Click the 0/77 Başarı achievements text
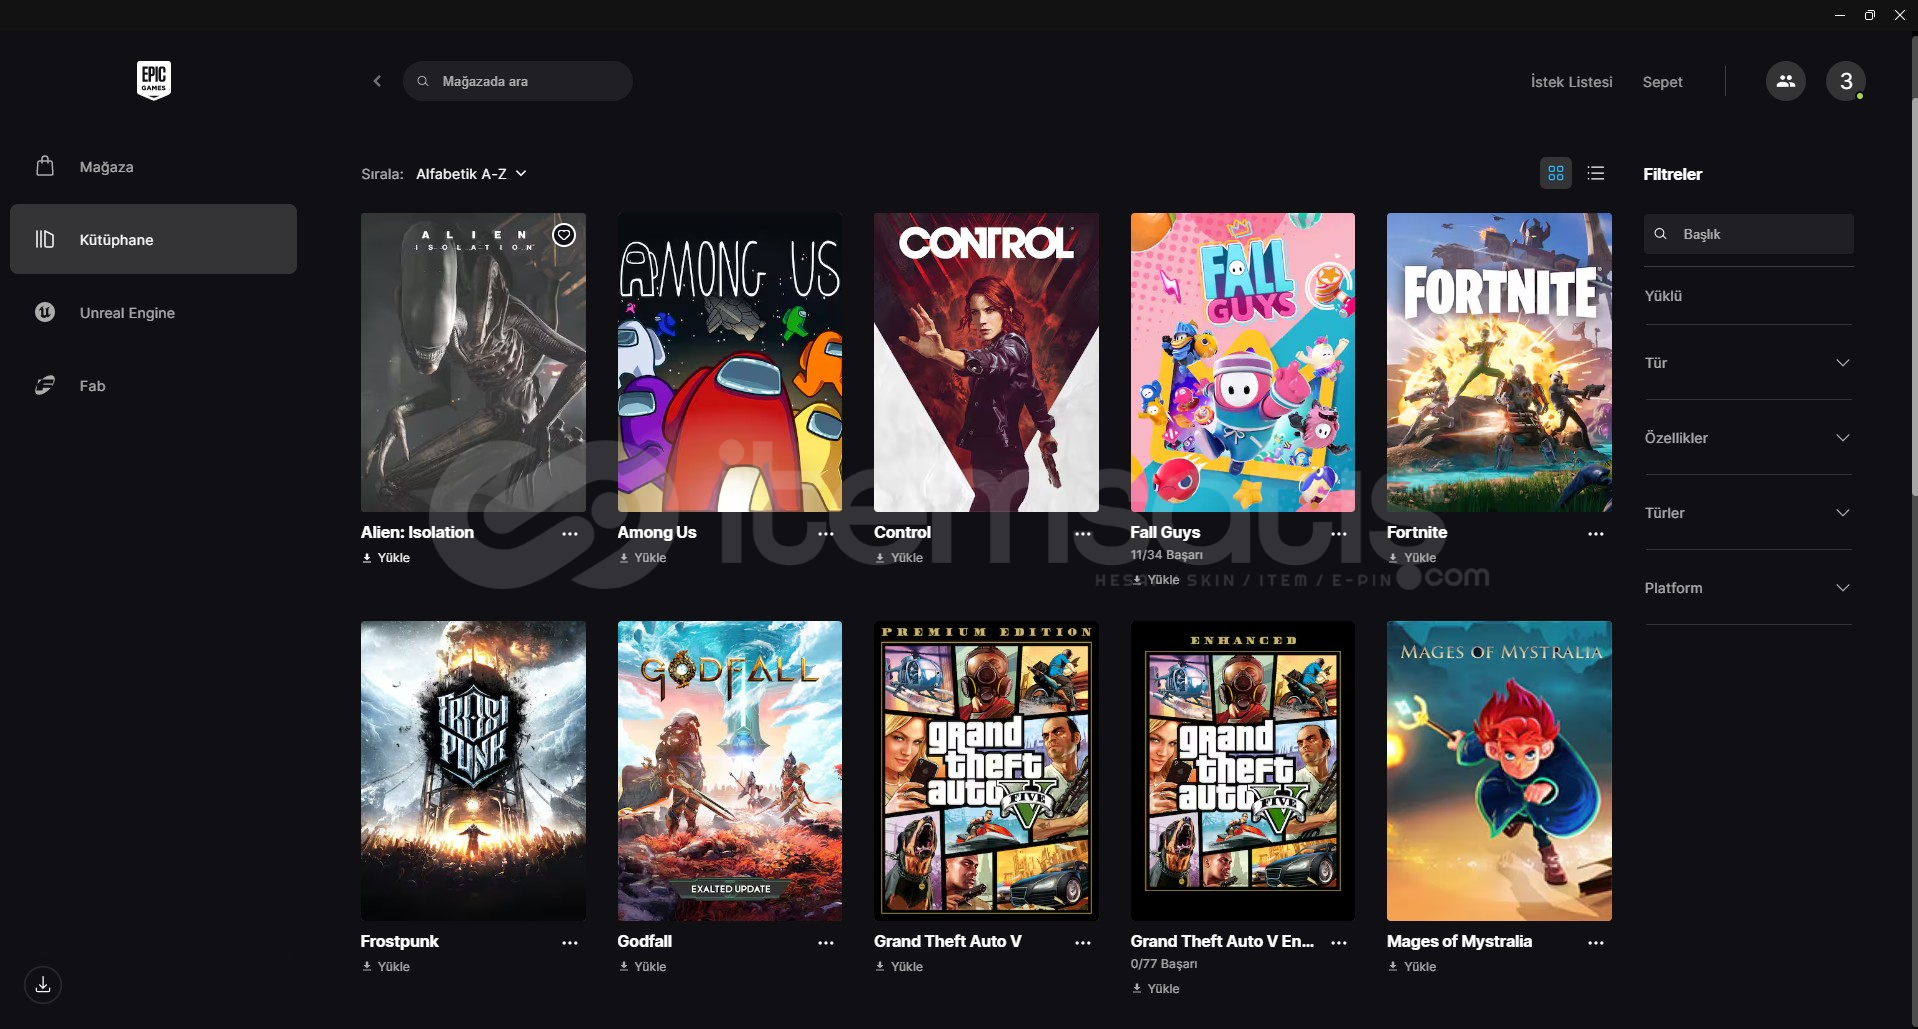 point(1163,964)
